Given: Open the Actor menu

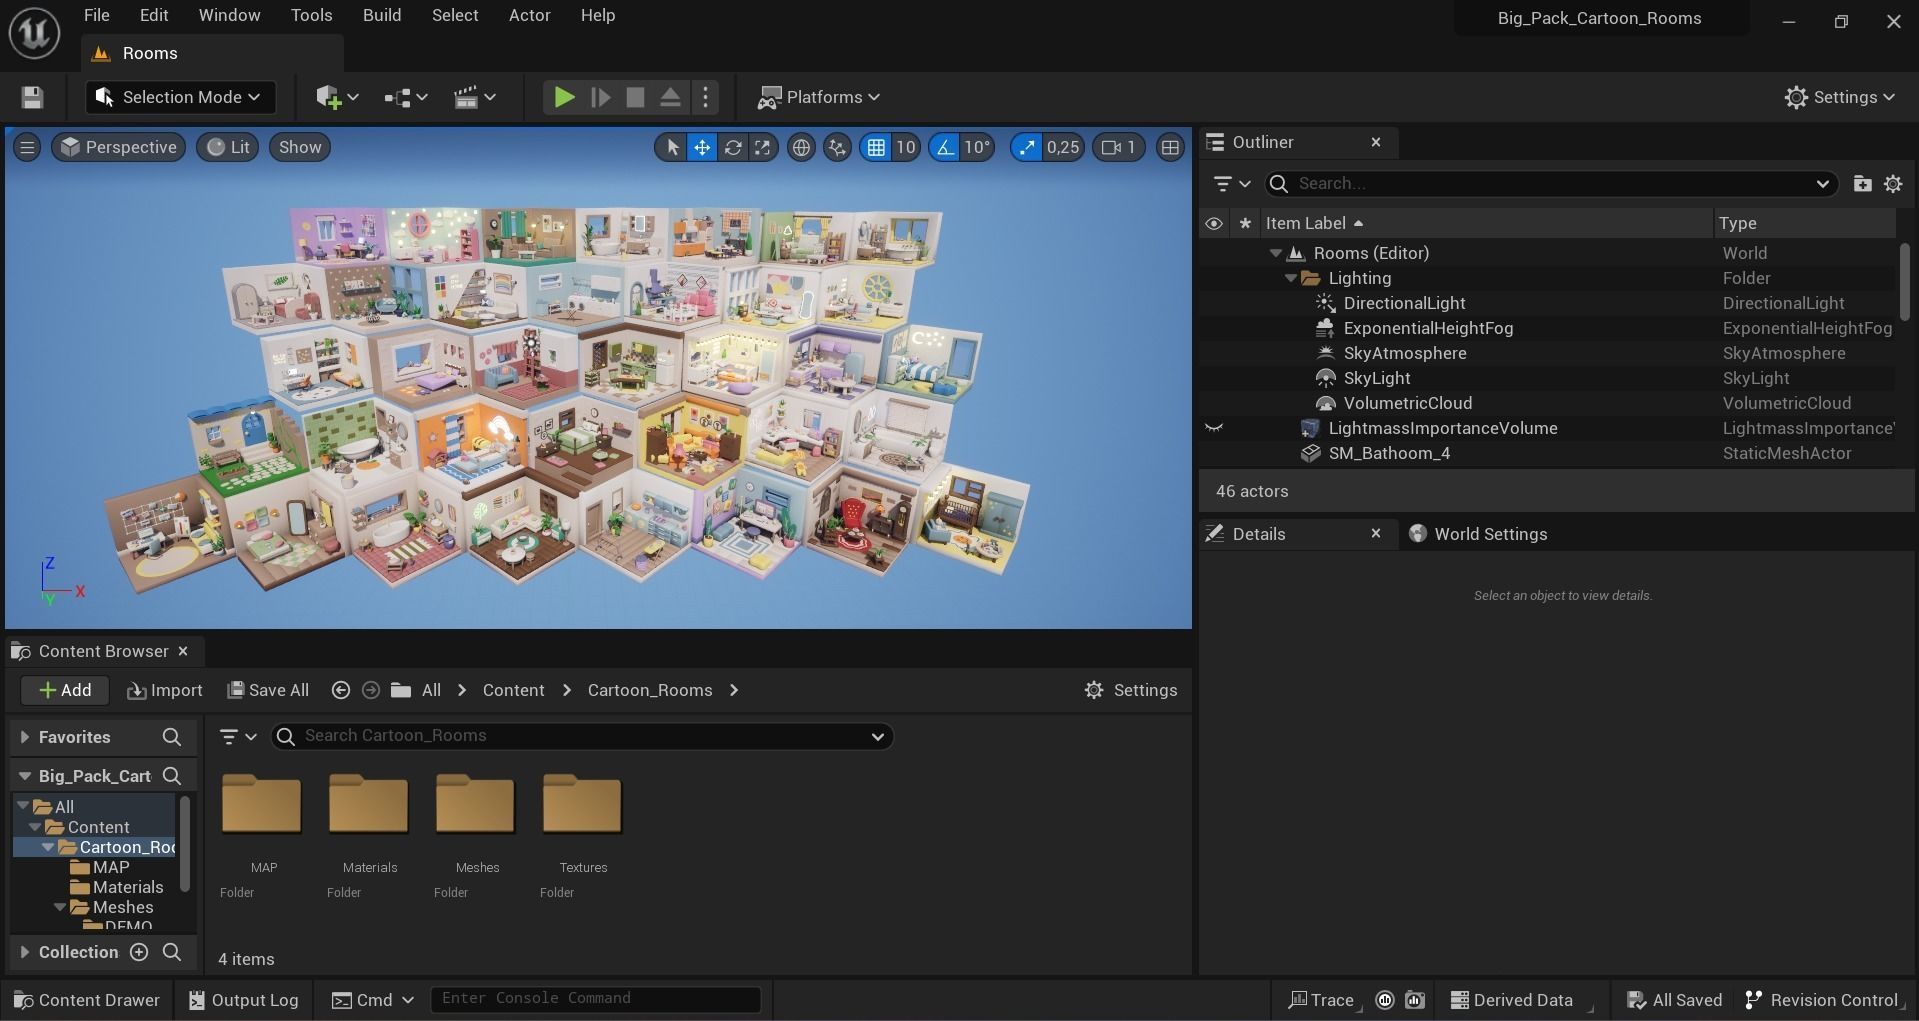Looking at the screenshot, I should pos(529,16).
